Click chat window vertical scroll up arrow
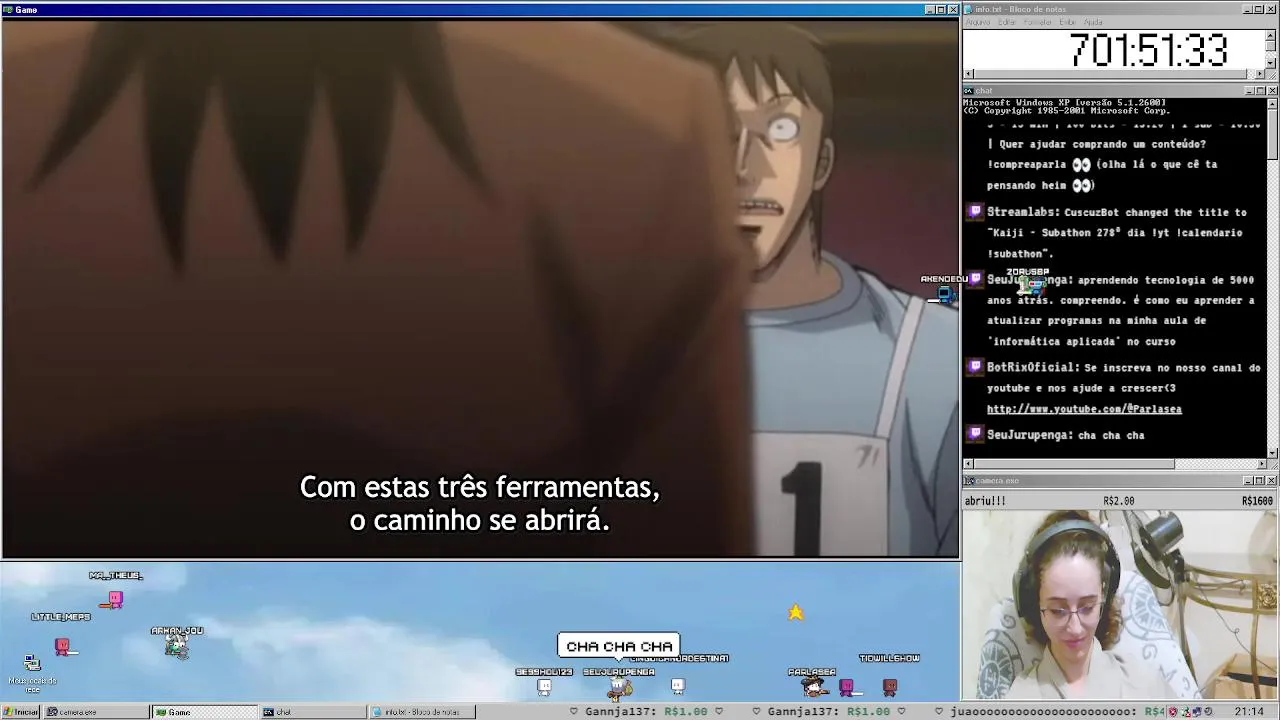 click(x=1272, y=103)
